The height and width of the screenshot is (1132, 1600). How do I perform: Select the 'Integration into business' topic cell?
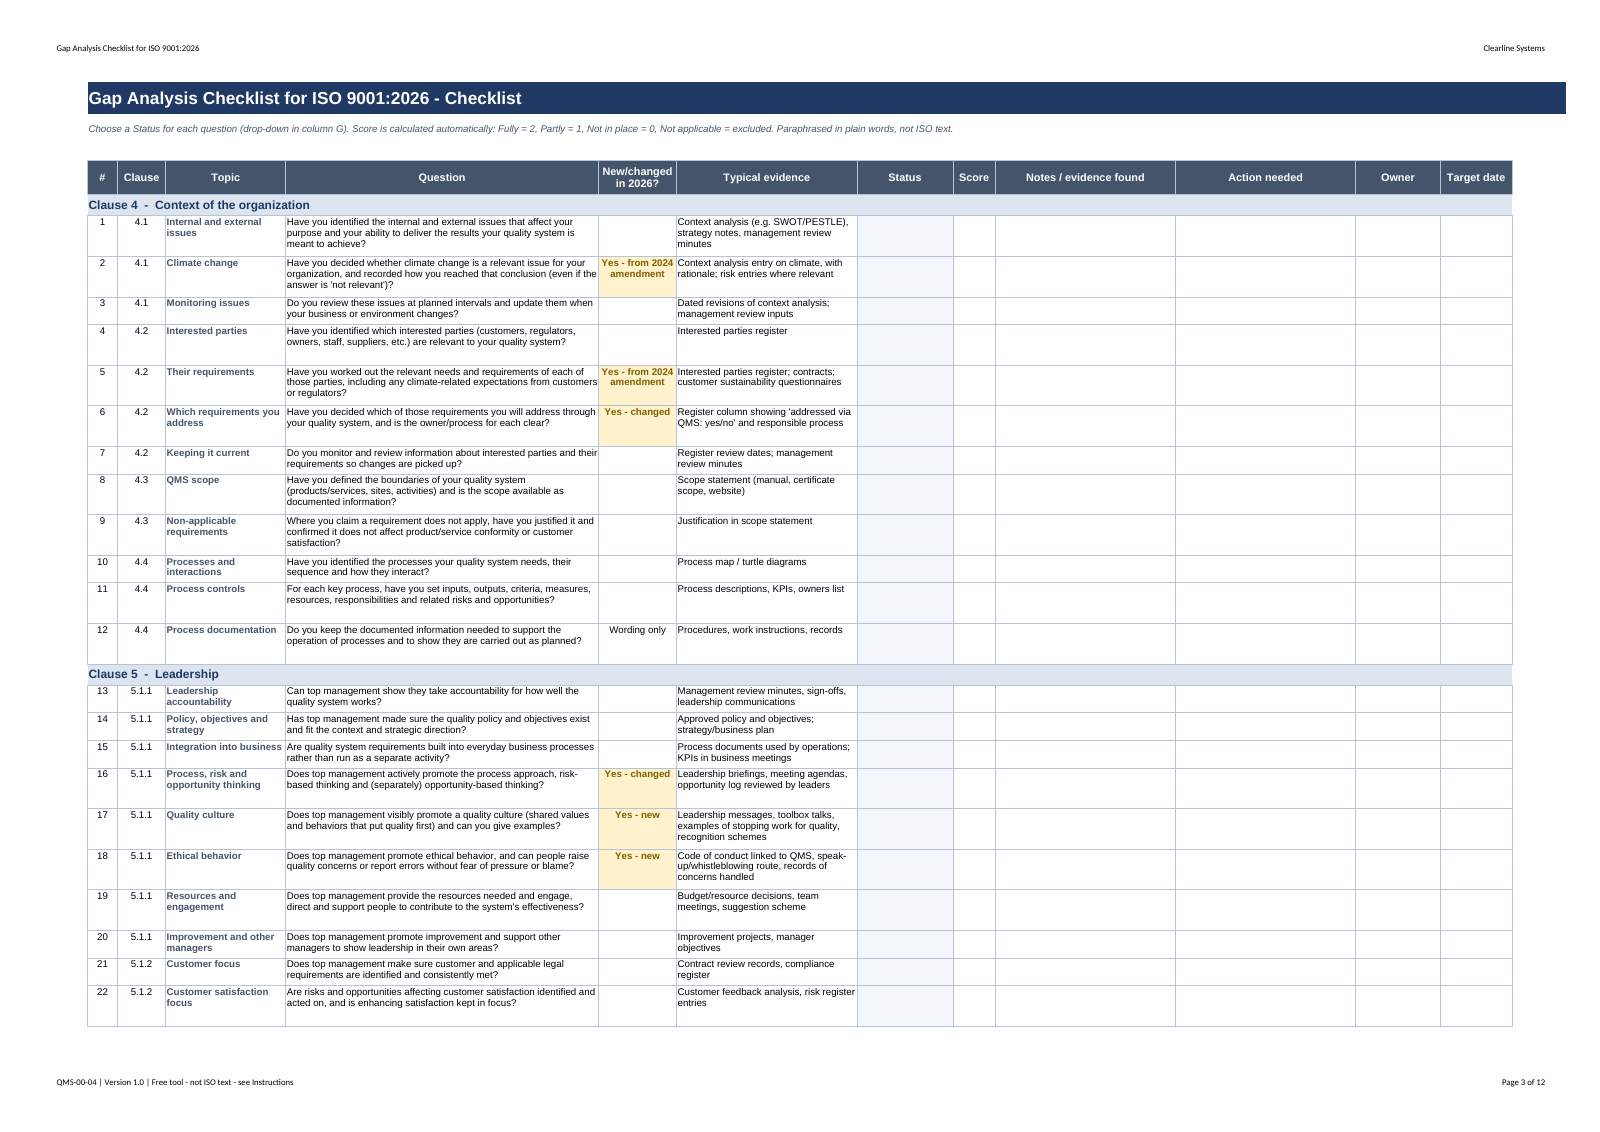point(225,753)
